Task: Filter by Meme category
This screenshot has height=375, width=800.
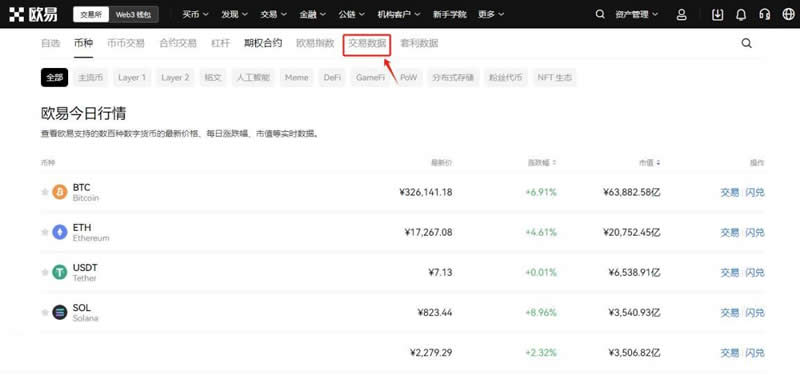Action: 296,78
